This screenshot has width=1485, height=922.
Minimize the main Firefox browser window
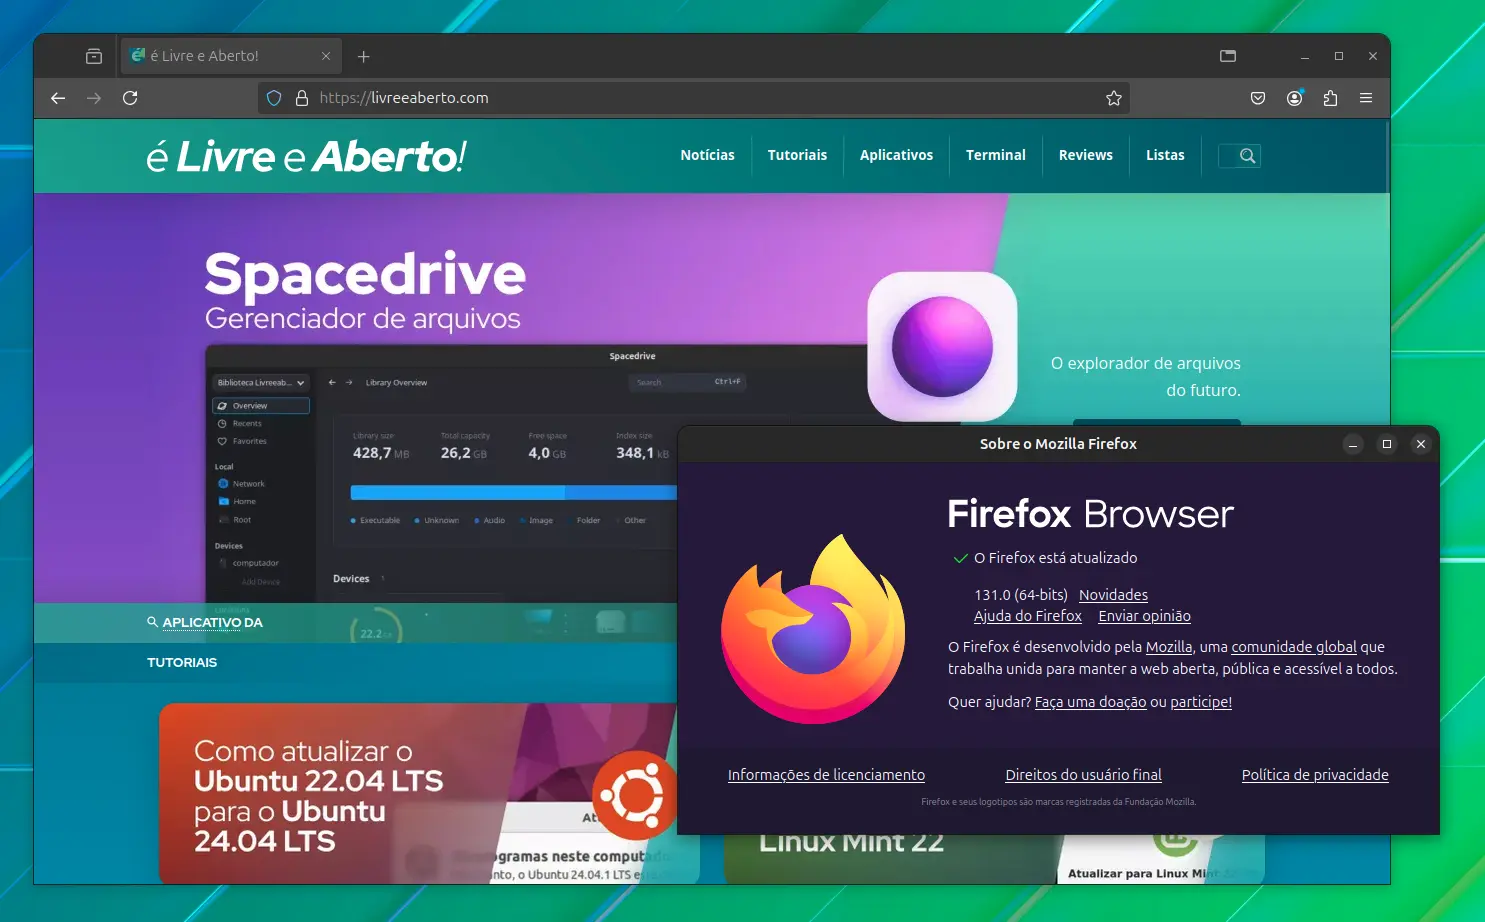[1305, 56]
